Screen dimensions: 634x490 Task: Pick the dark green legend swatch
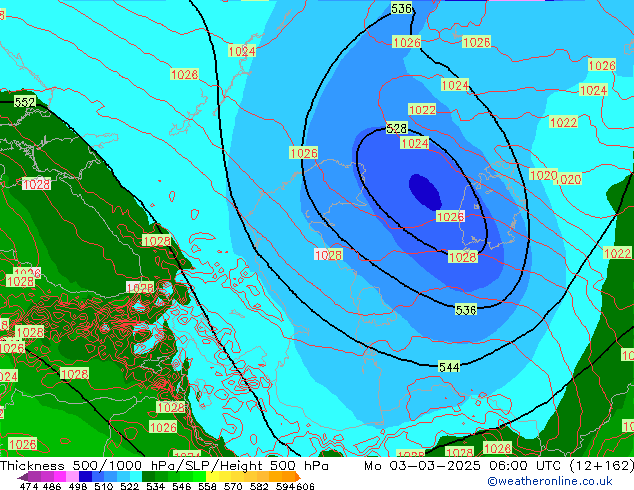coord(148,476)
